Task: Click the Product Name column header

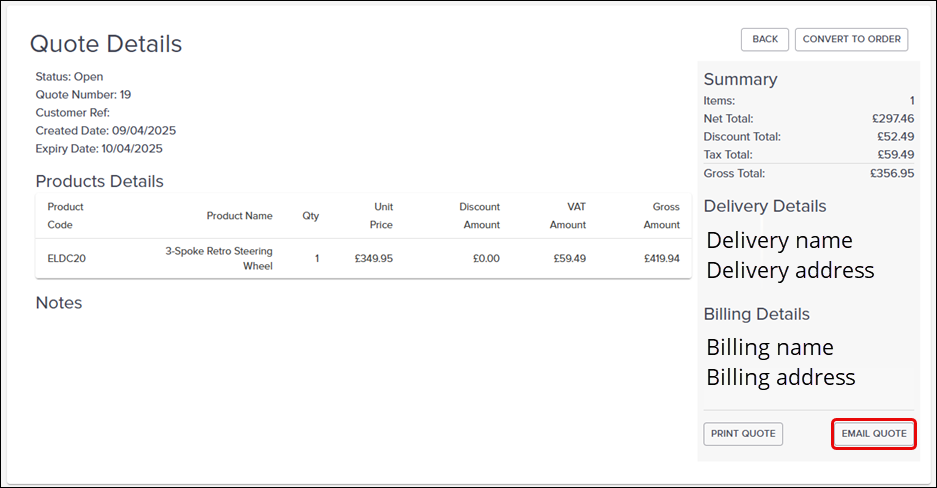Action: (239, 216)
